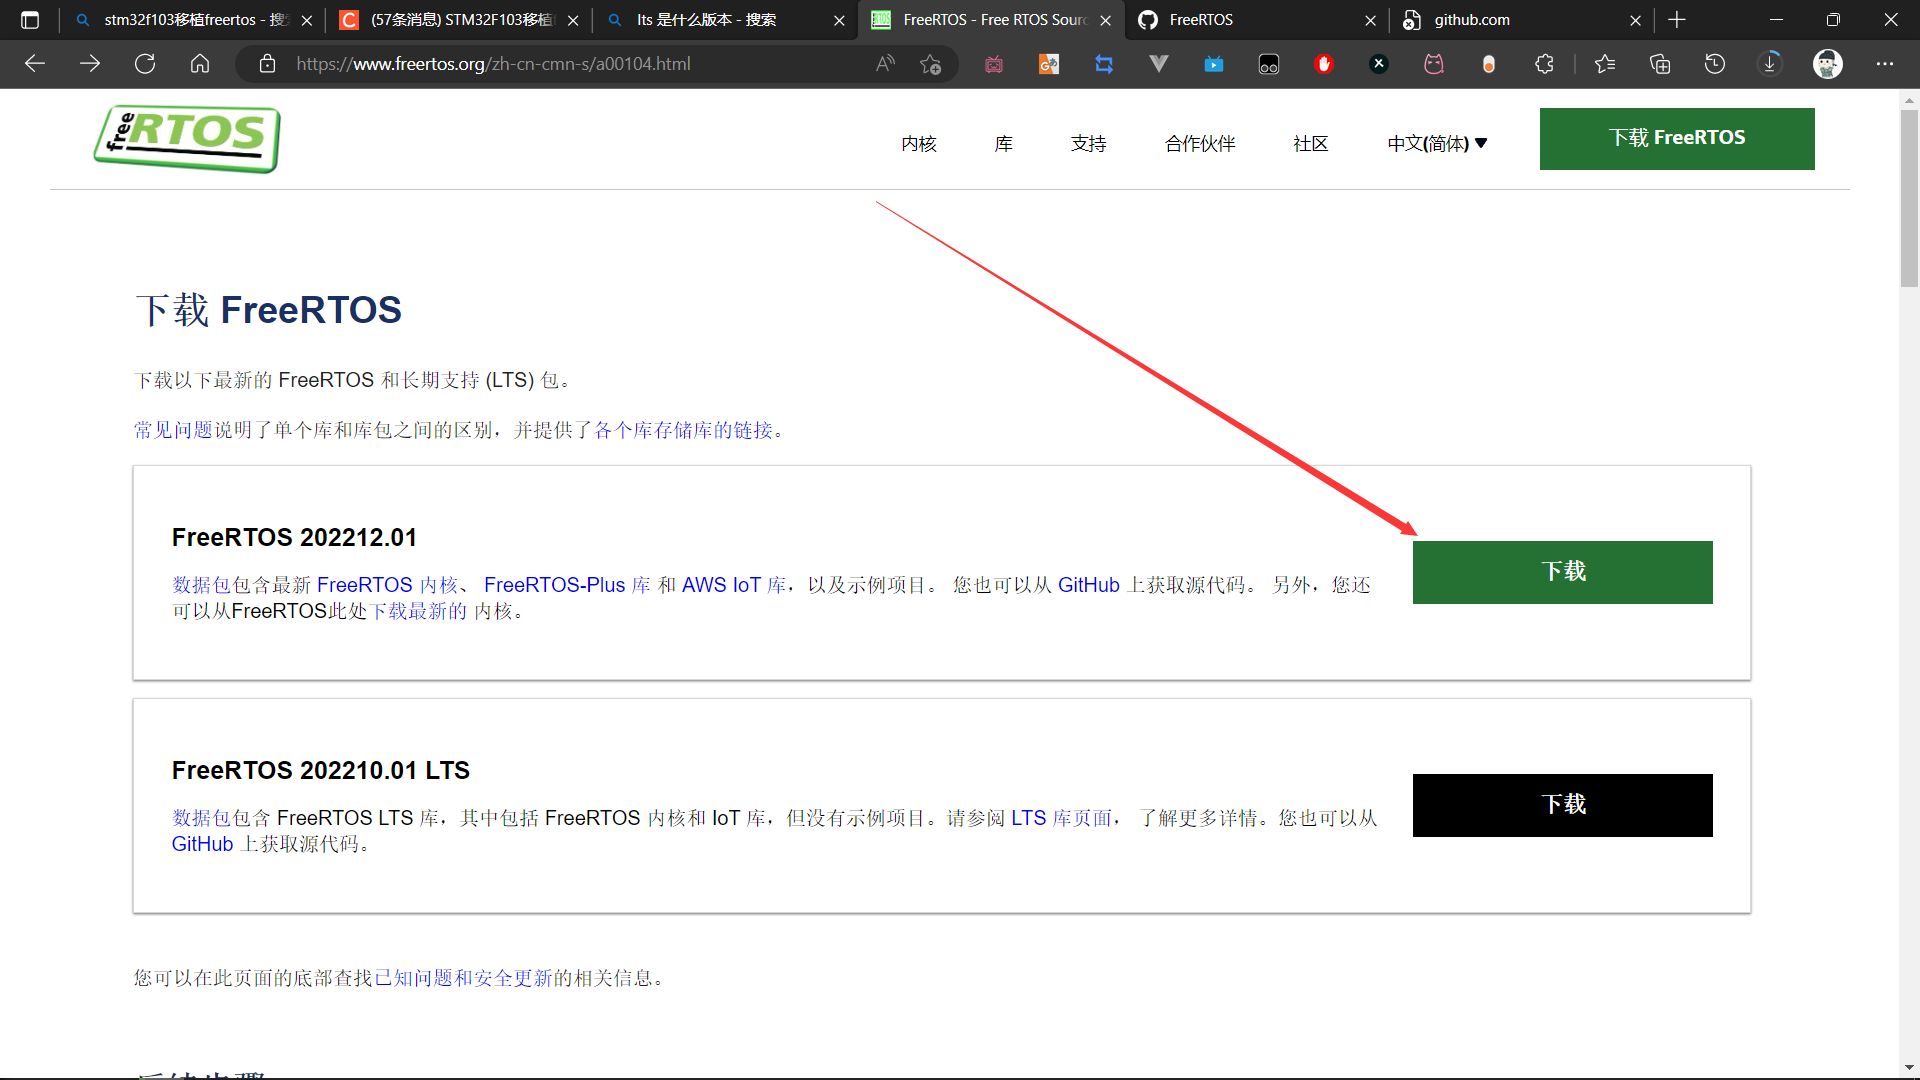Click the read aloud icon in address bar

coord(885,64)
